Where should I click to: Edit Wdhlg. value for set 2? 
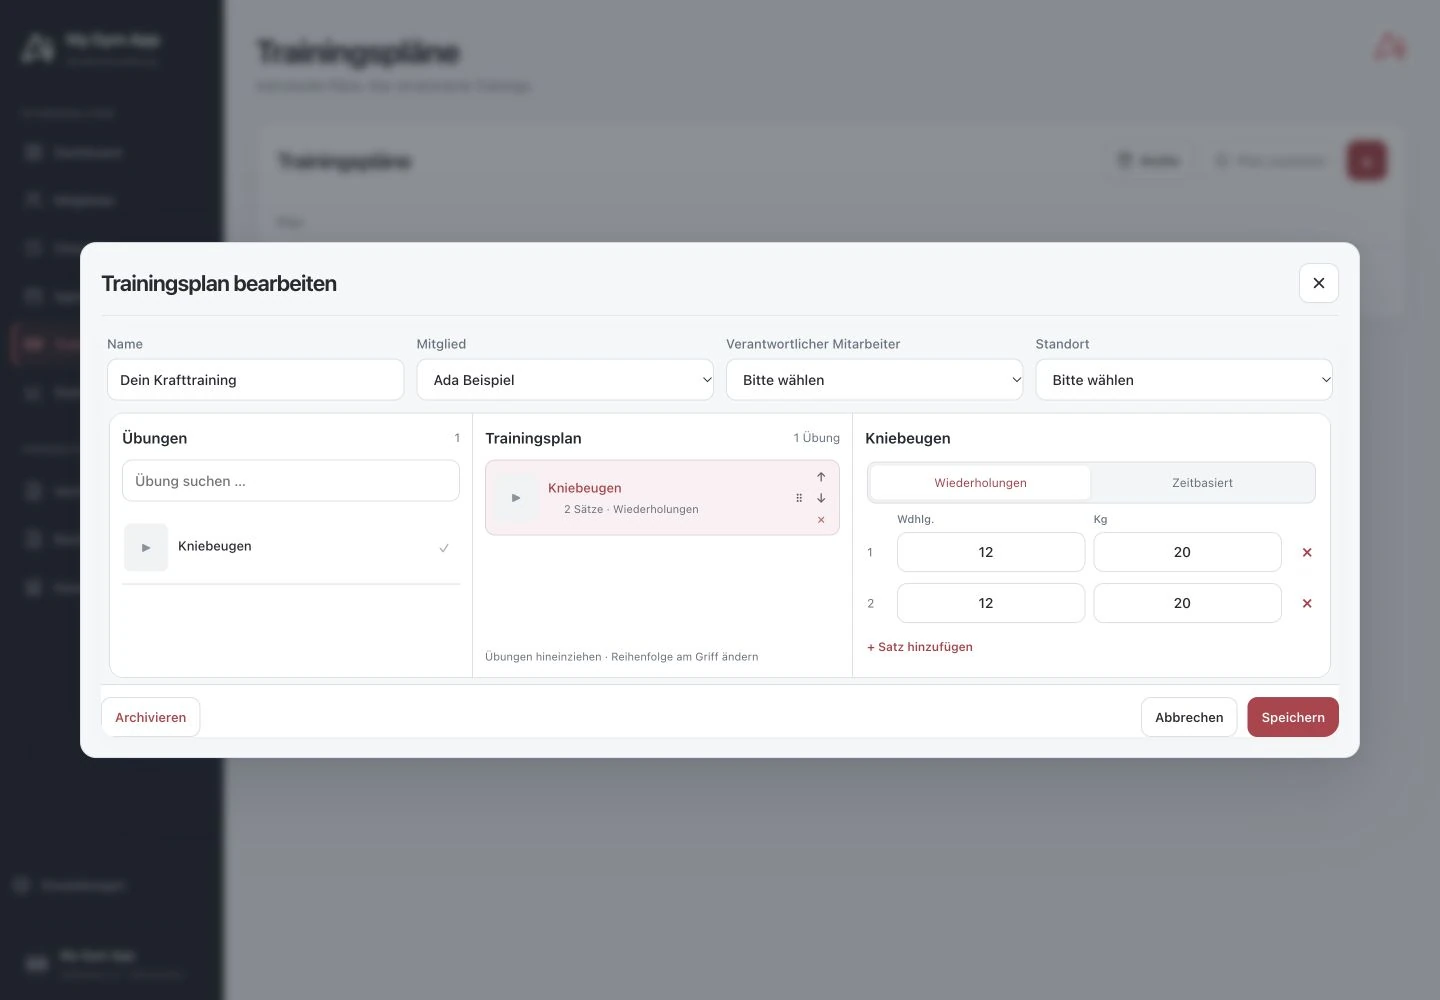(991, 603)
